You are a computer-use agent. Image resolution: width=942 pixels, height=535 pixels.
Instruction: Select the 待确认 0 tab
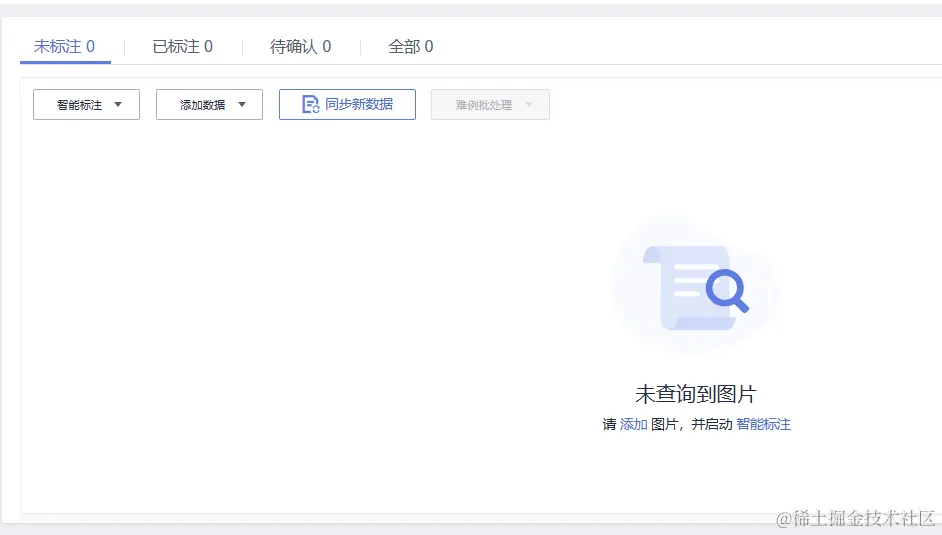(300, 47)
